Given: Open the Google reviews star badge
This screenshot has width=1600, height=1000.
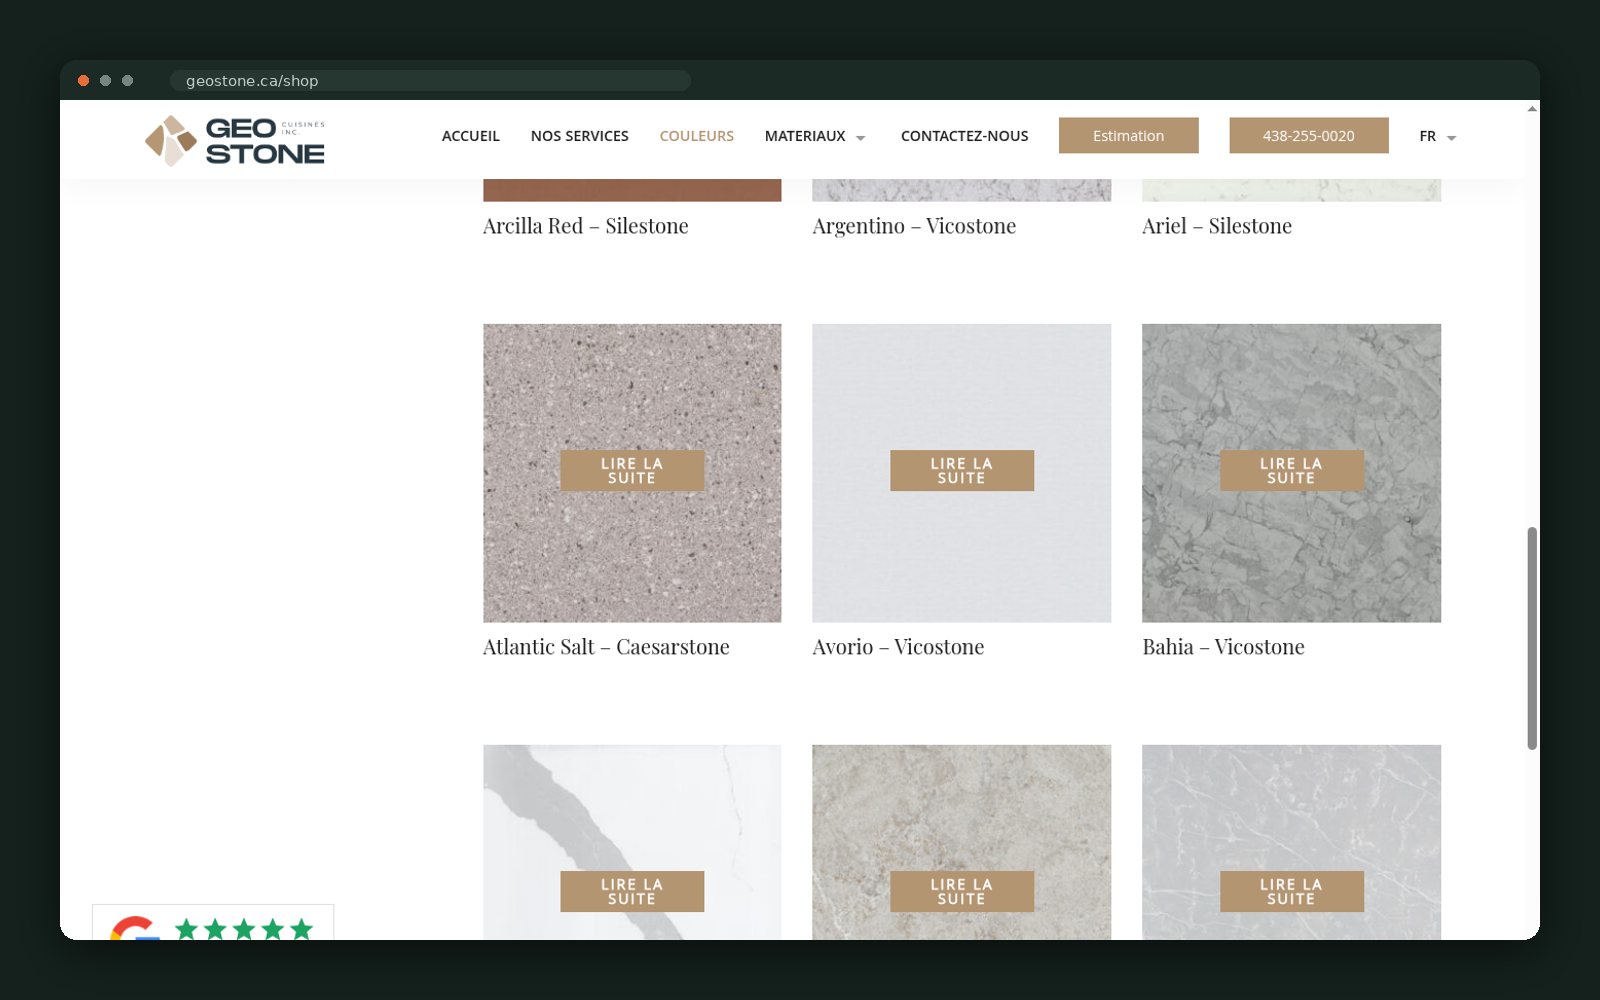Looking at the screenshot, I should pos(213,923).
